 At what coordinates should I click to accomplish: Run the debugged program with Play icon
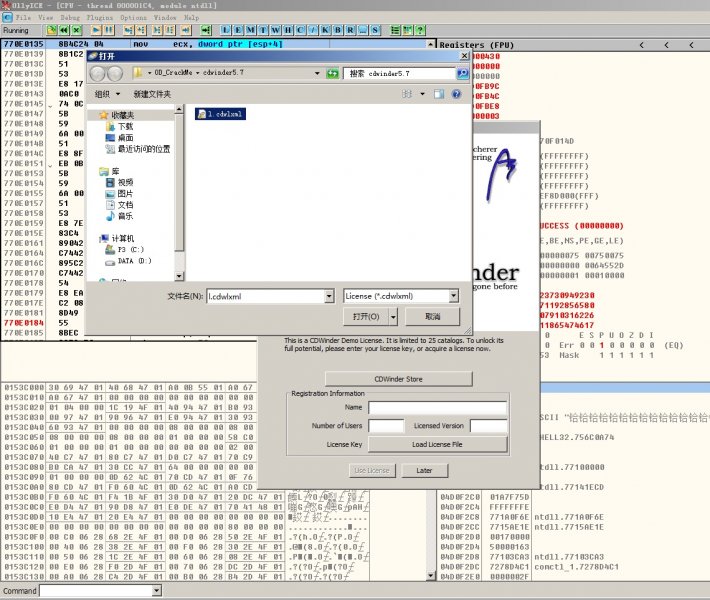click(96, 30)
